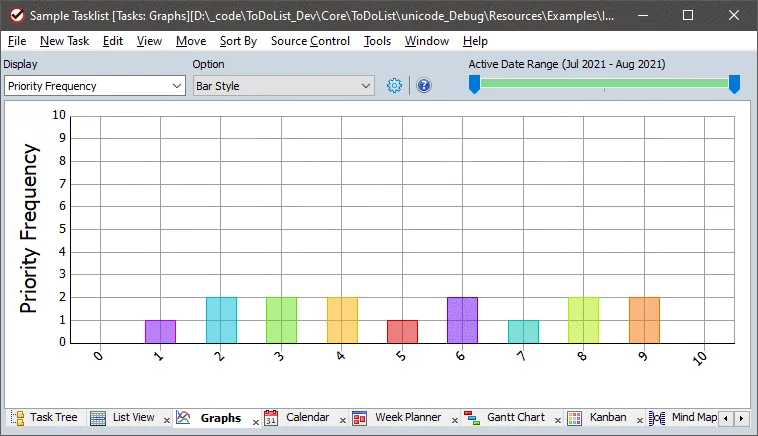The image size is (758, 436).
Task: Click the purple bar for priority 6
Action: click(x=462, y=320)
